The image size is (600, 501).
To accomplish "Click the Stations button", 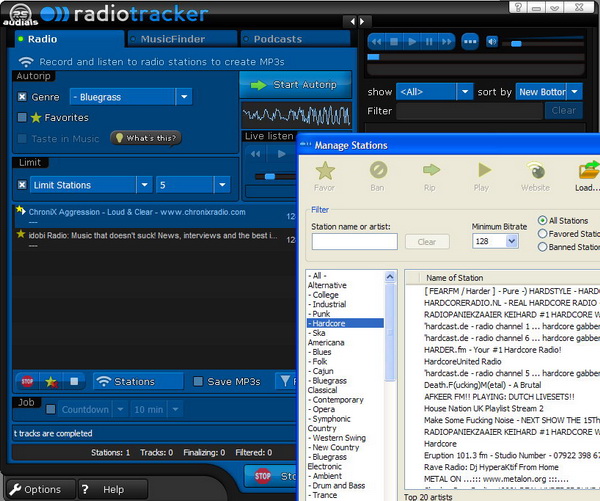I will [x=139, y=381].
